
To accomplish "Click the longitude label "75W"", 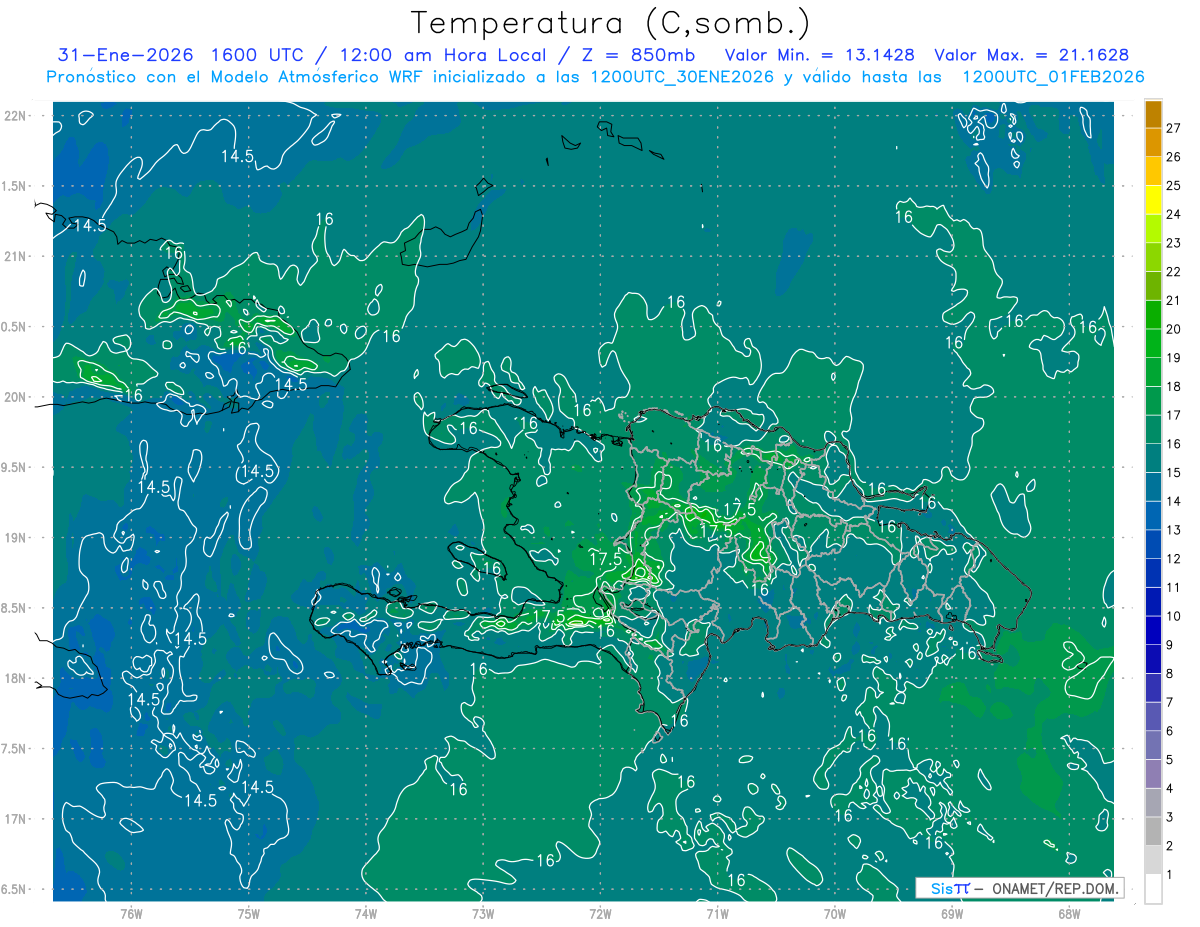I will coord(249,914).
